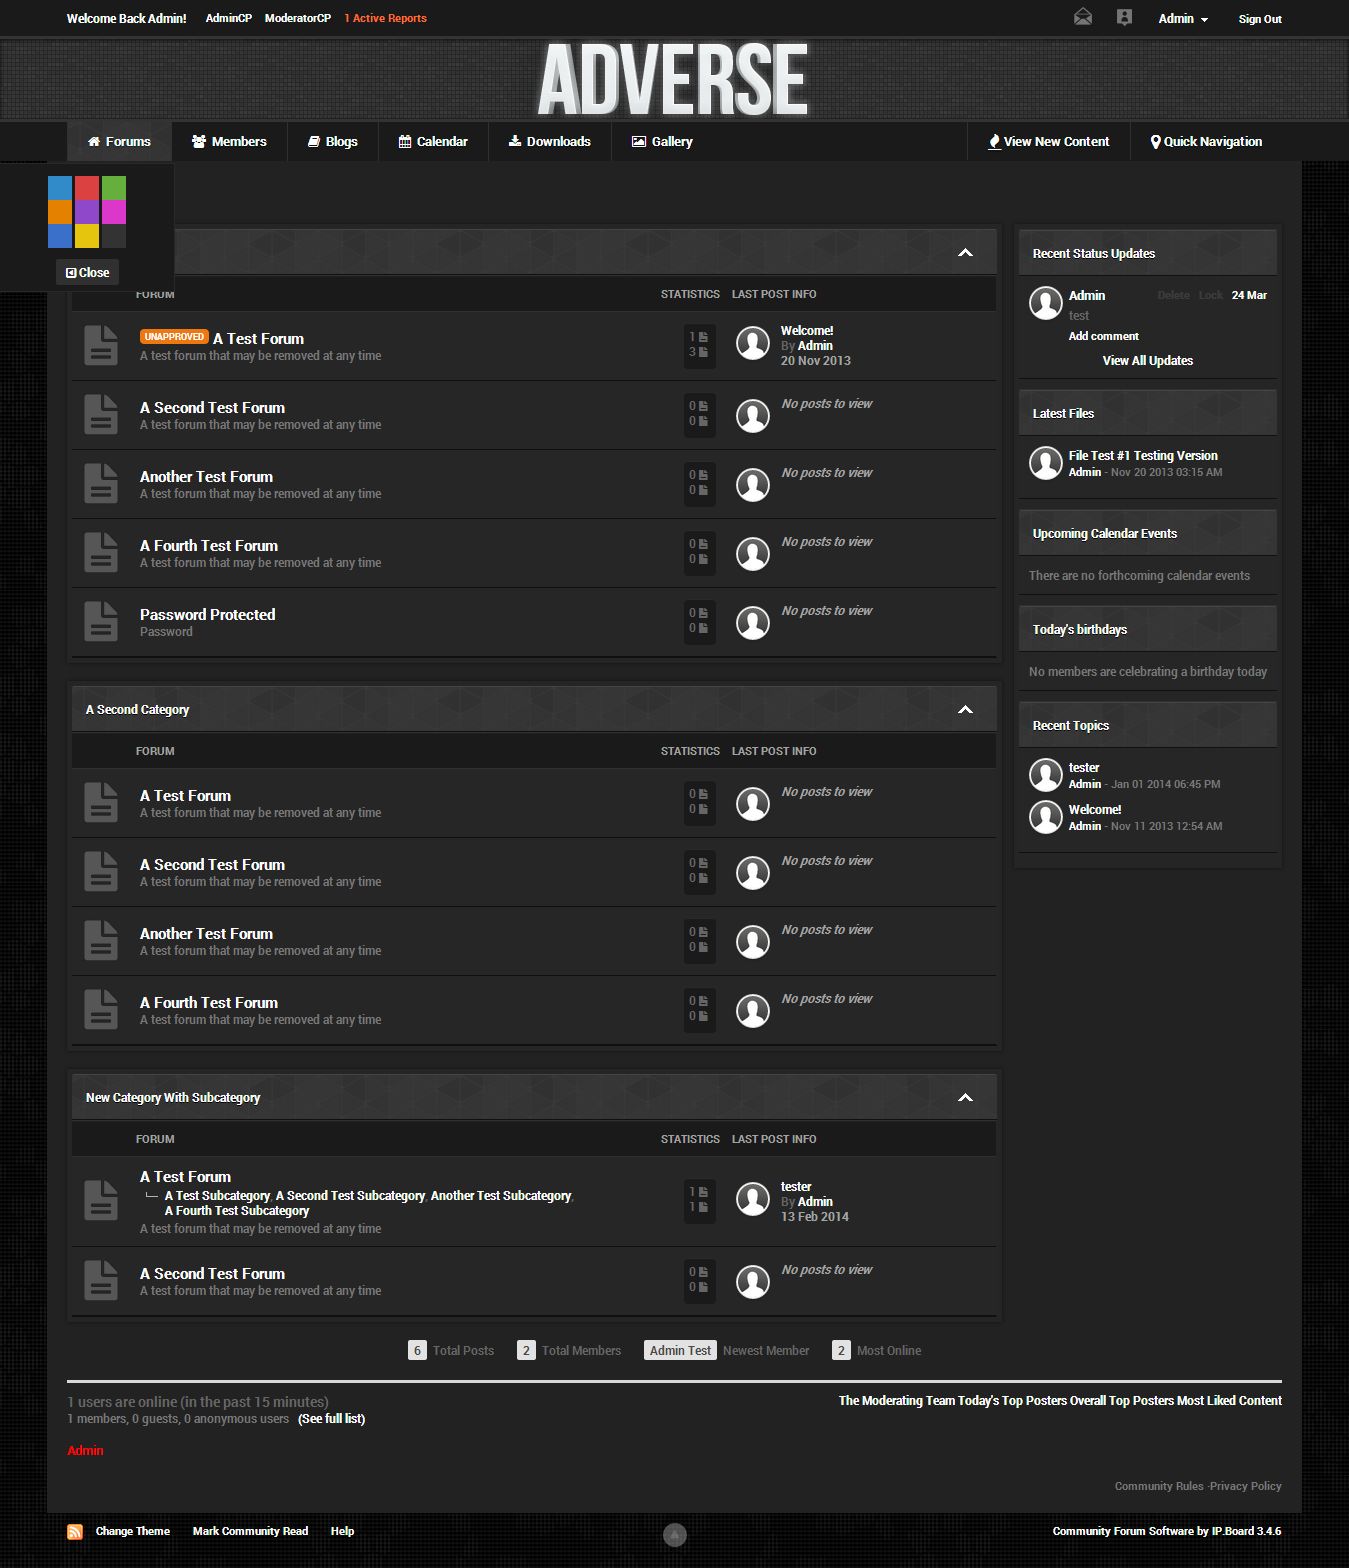Open the Calendar tab

coord(433,142)
